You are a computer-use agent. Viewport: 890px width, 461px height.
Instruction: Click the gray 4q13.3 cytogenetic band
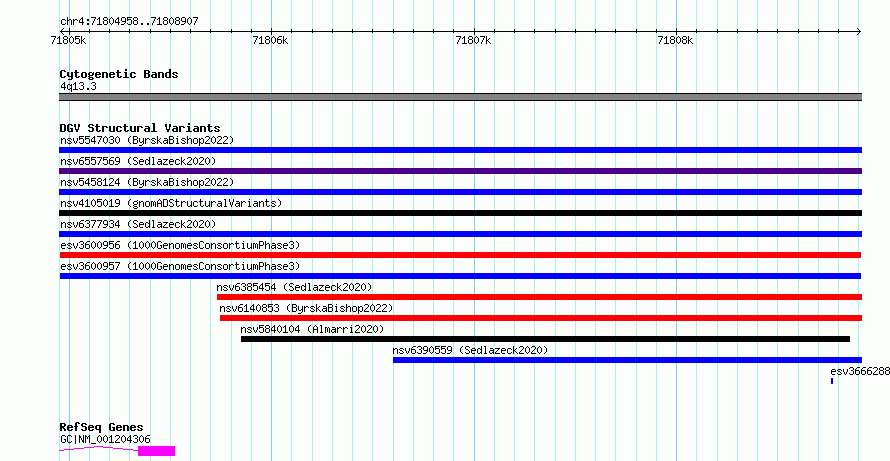(x=460, y=97)
